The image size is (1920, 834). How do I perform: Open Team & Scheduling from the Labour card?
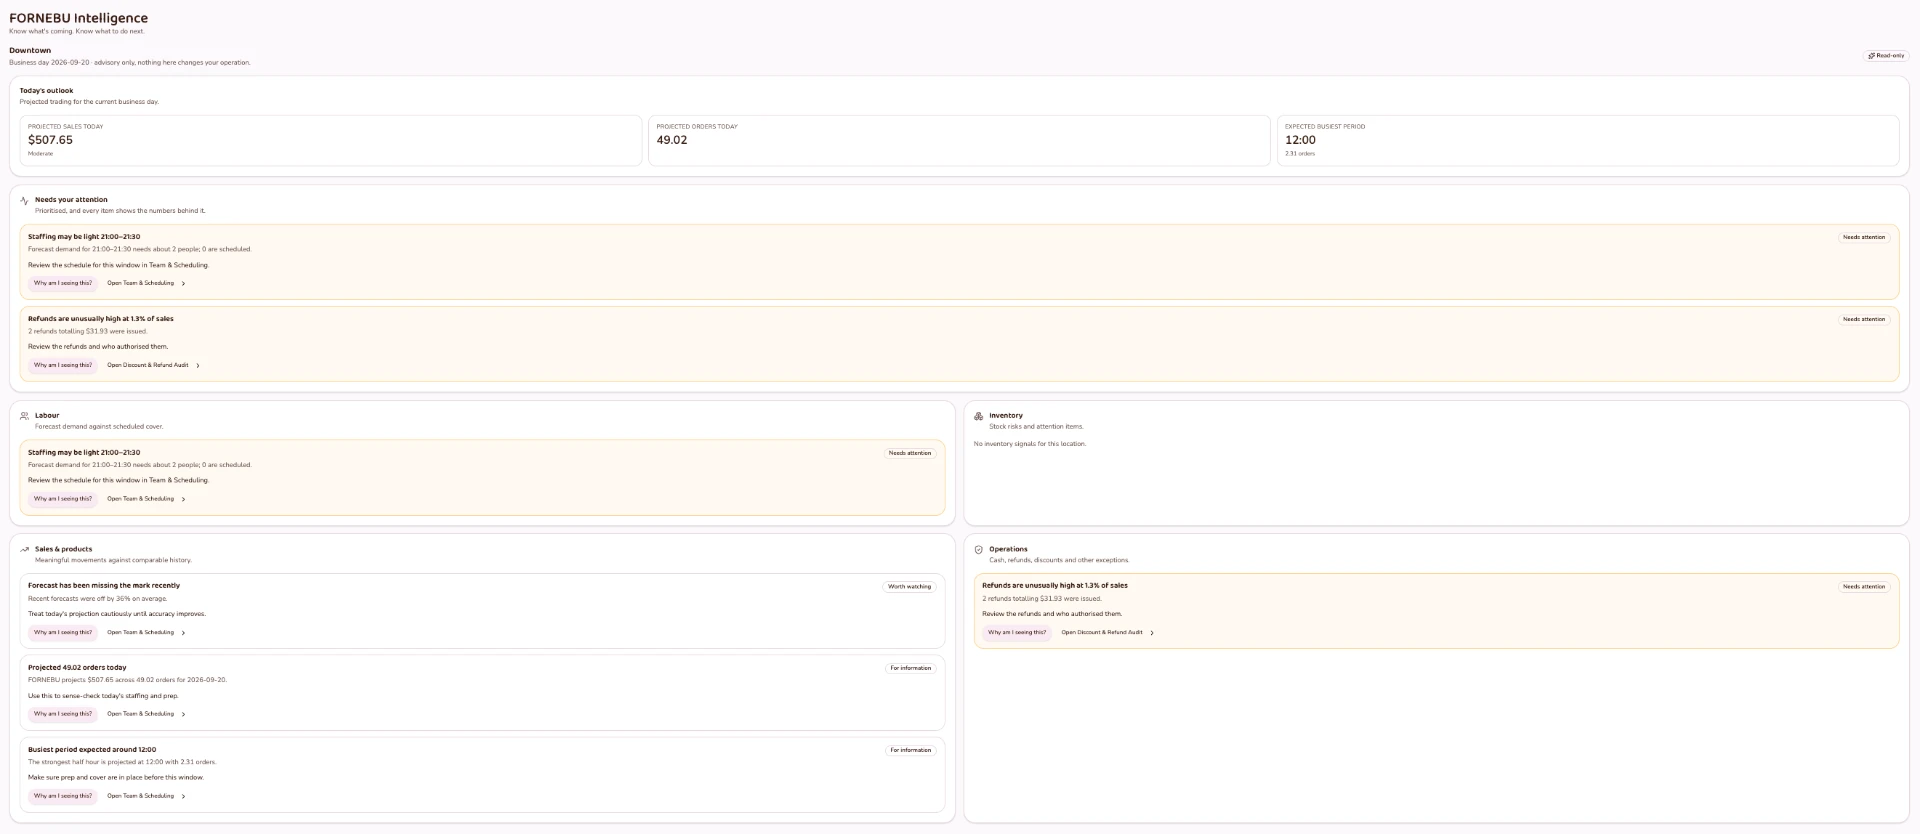coord(147,499)
